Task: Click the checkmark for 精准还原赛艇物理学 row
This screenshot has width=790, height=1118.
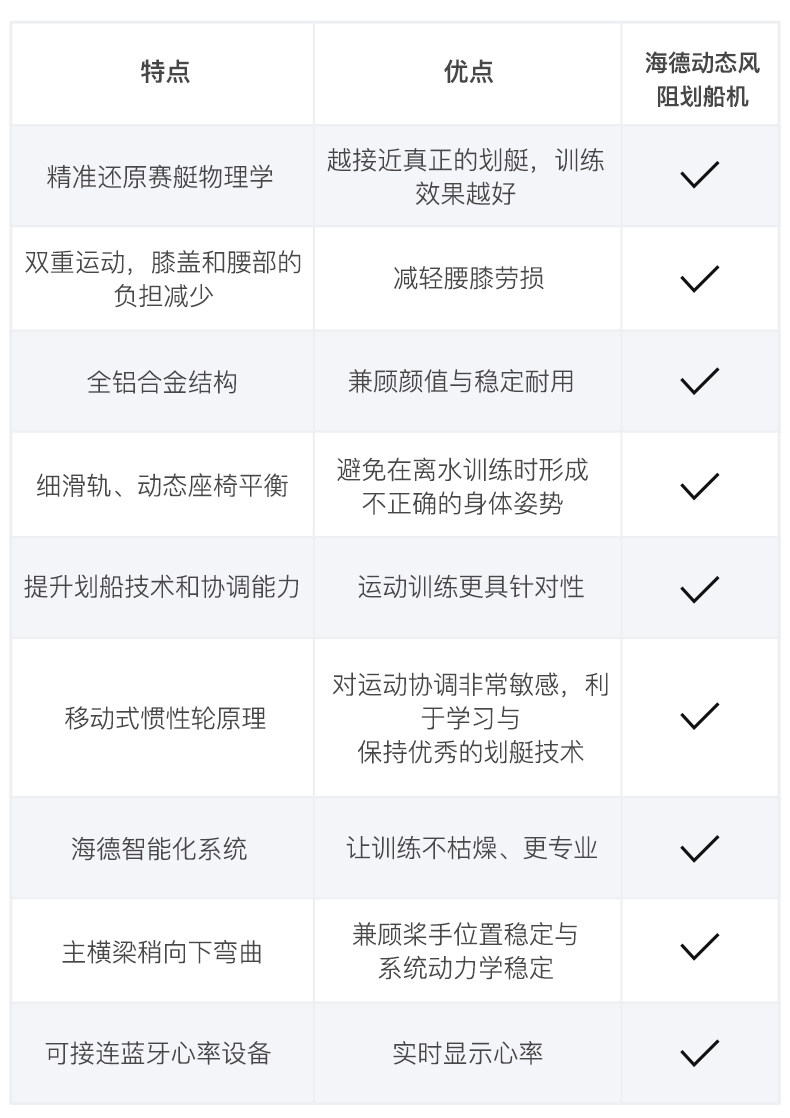Action: [x=699, y=176]
